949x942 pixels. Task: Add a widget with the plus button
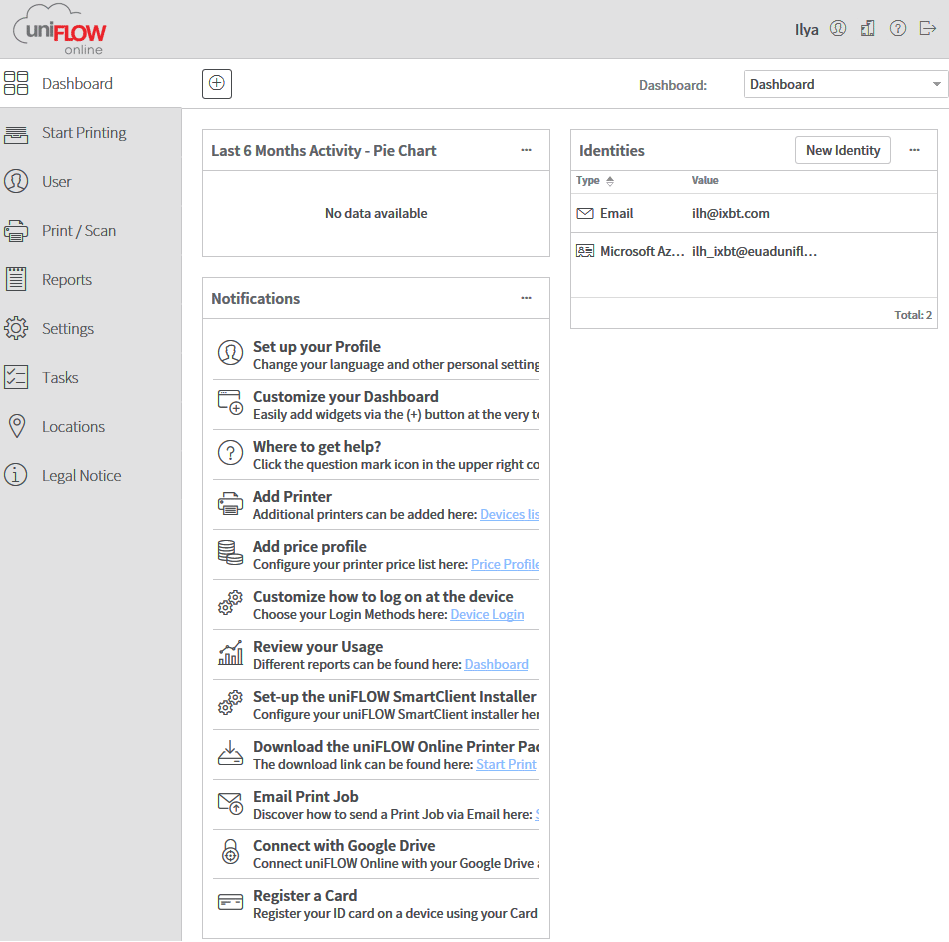[217, 83]
